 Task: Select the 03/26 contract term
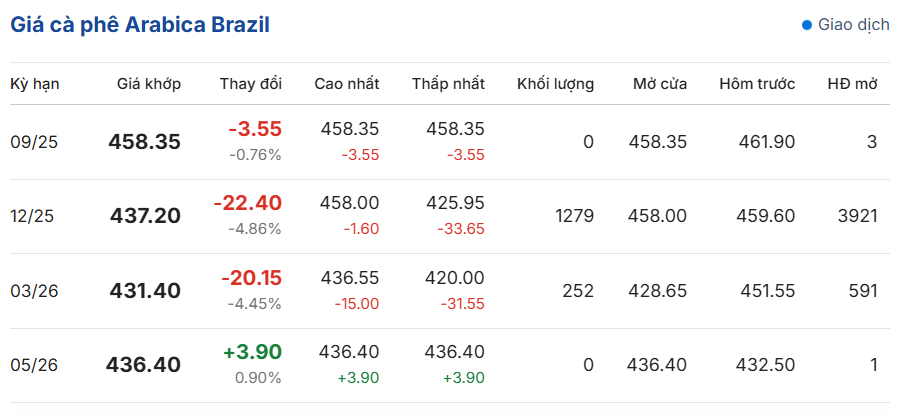[35, 291]
